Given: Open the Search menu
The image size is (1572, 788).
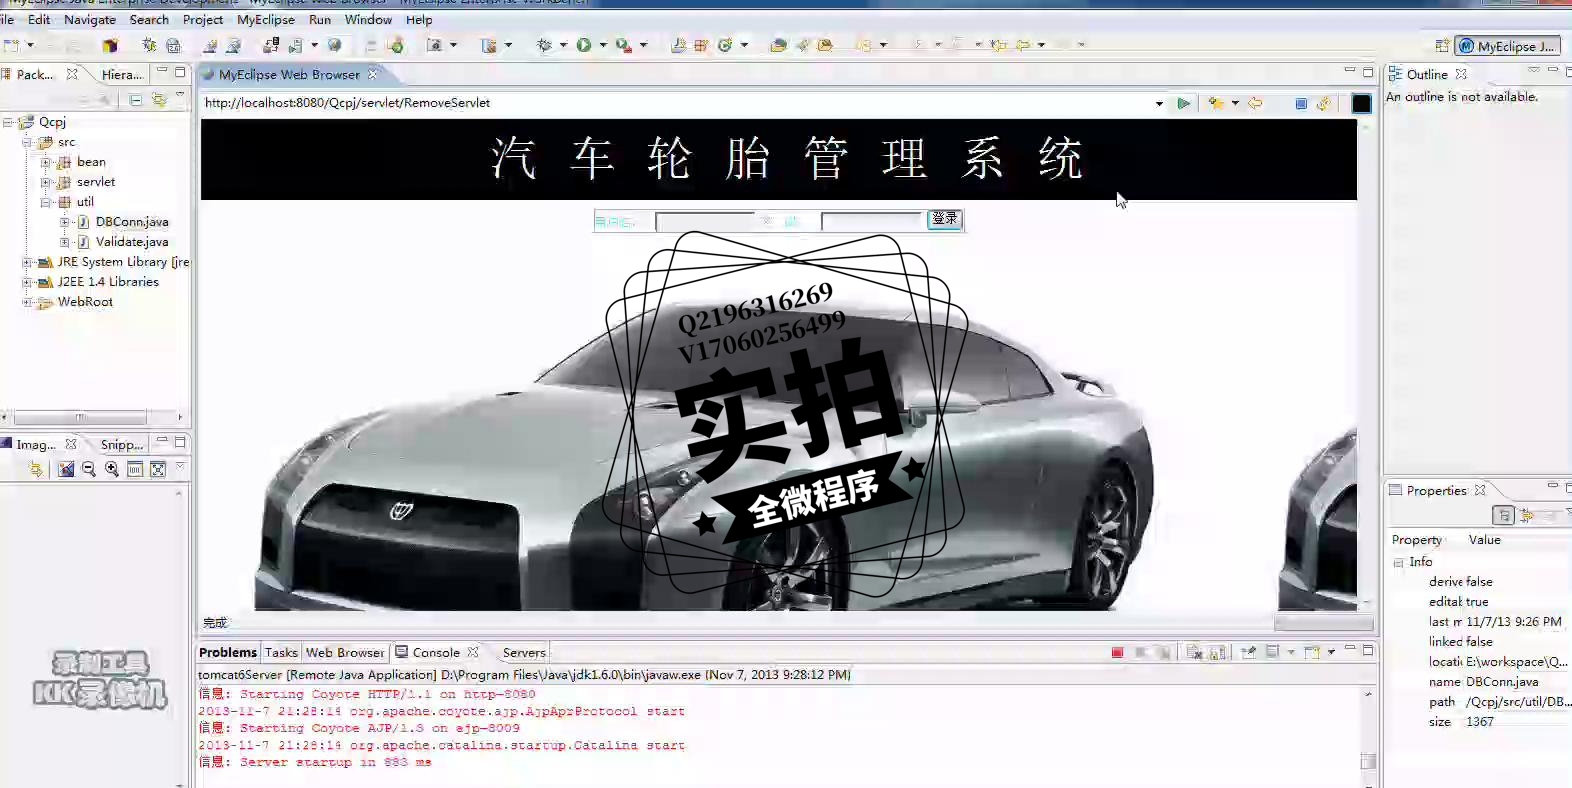Looking at the screenshot, I should click(x=149, y=19).
